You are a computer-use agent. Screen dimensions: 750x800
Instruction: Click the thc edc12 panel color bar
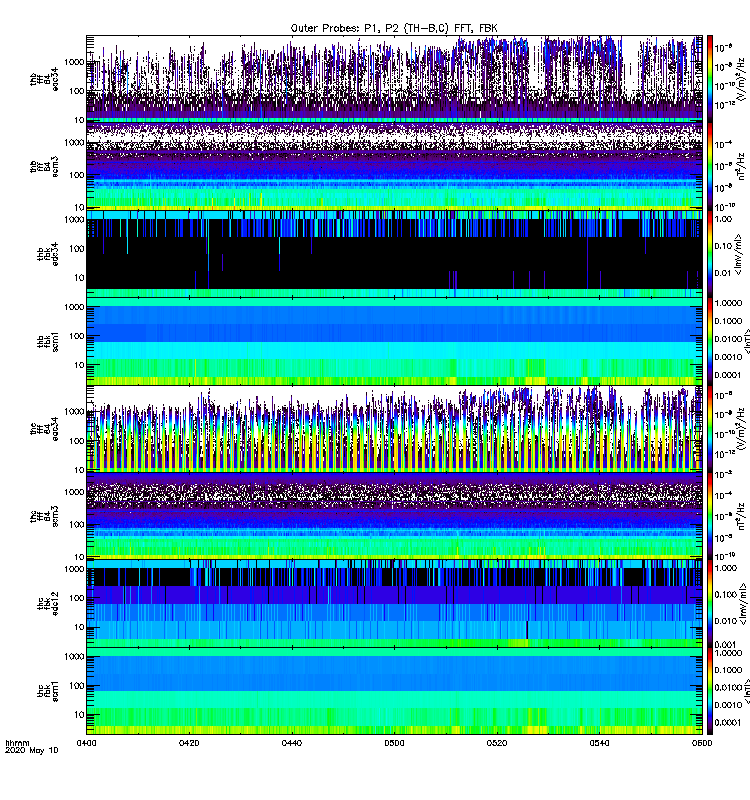point(710,604)
